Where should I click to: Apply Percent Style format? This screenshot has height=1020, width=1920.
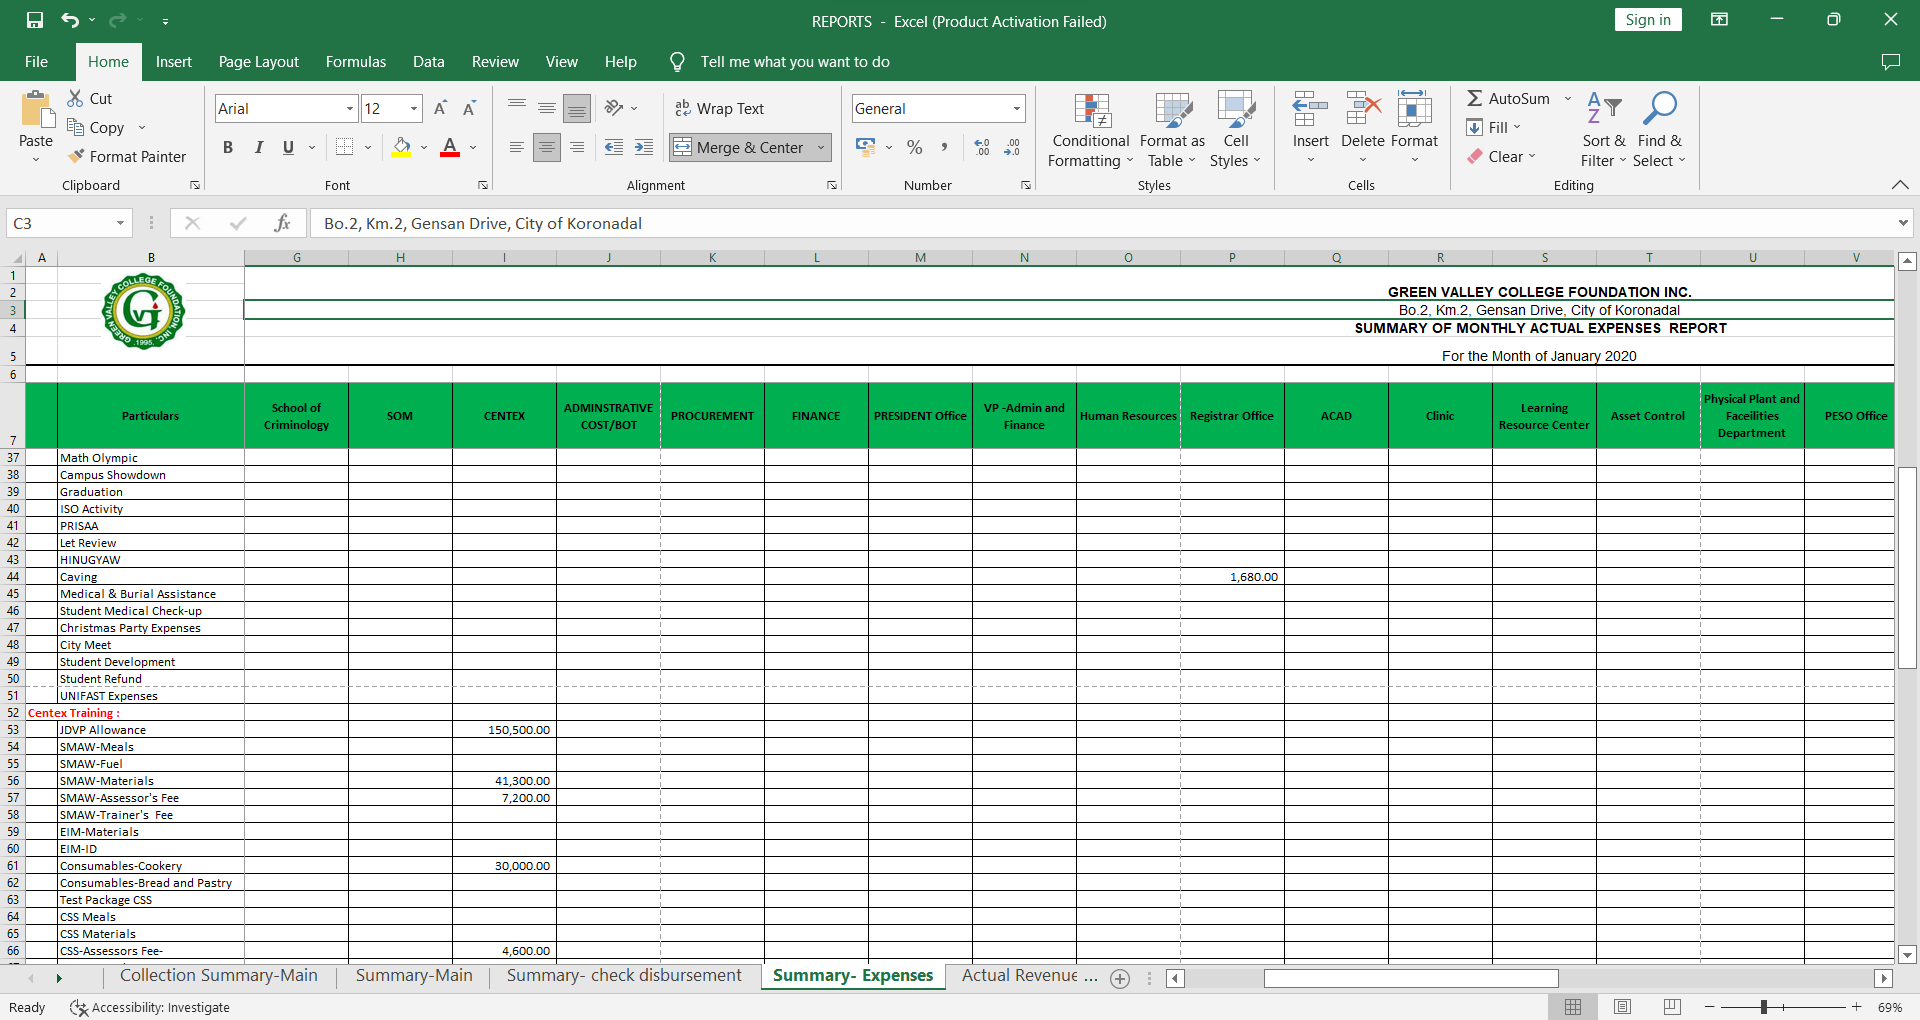click(x=914, y=147)
